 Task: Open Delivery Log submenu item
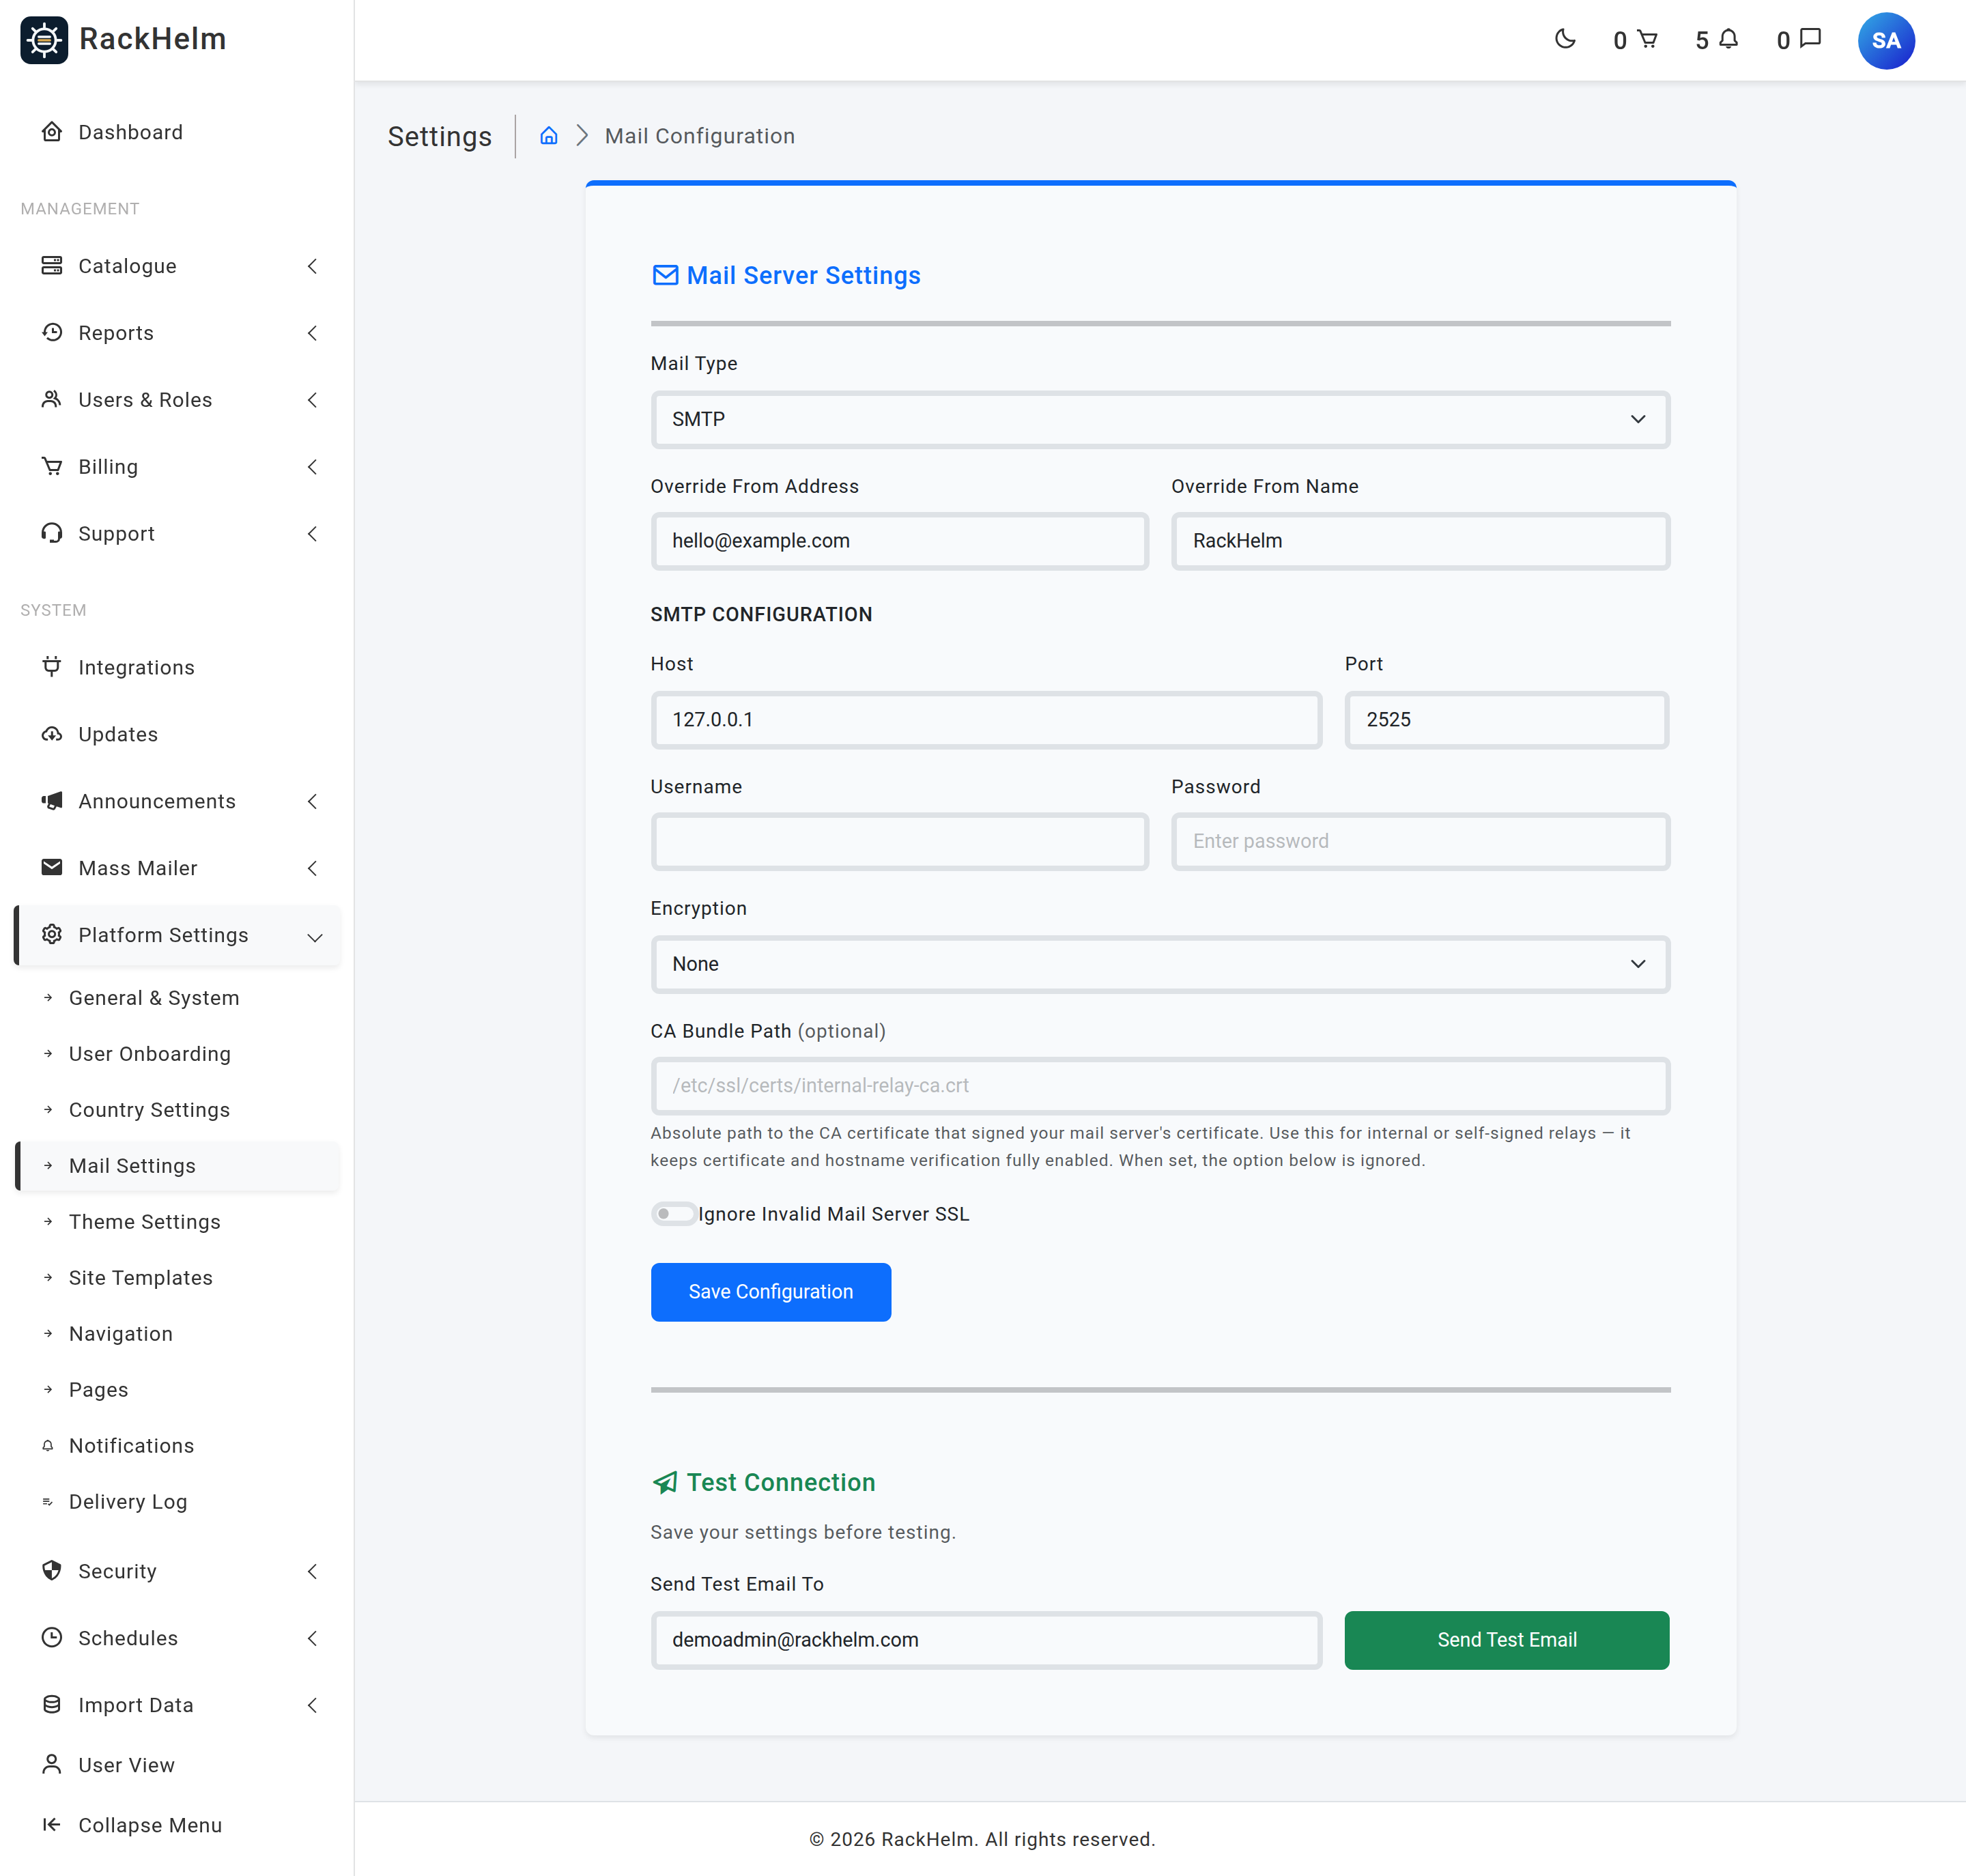coord(128,1502)
